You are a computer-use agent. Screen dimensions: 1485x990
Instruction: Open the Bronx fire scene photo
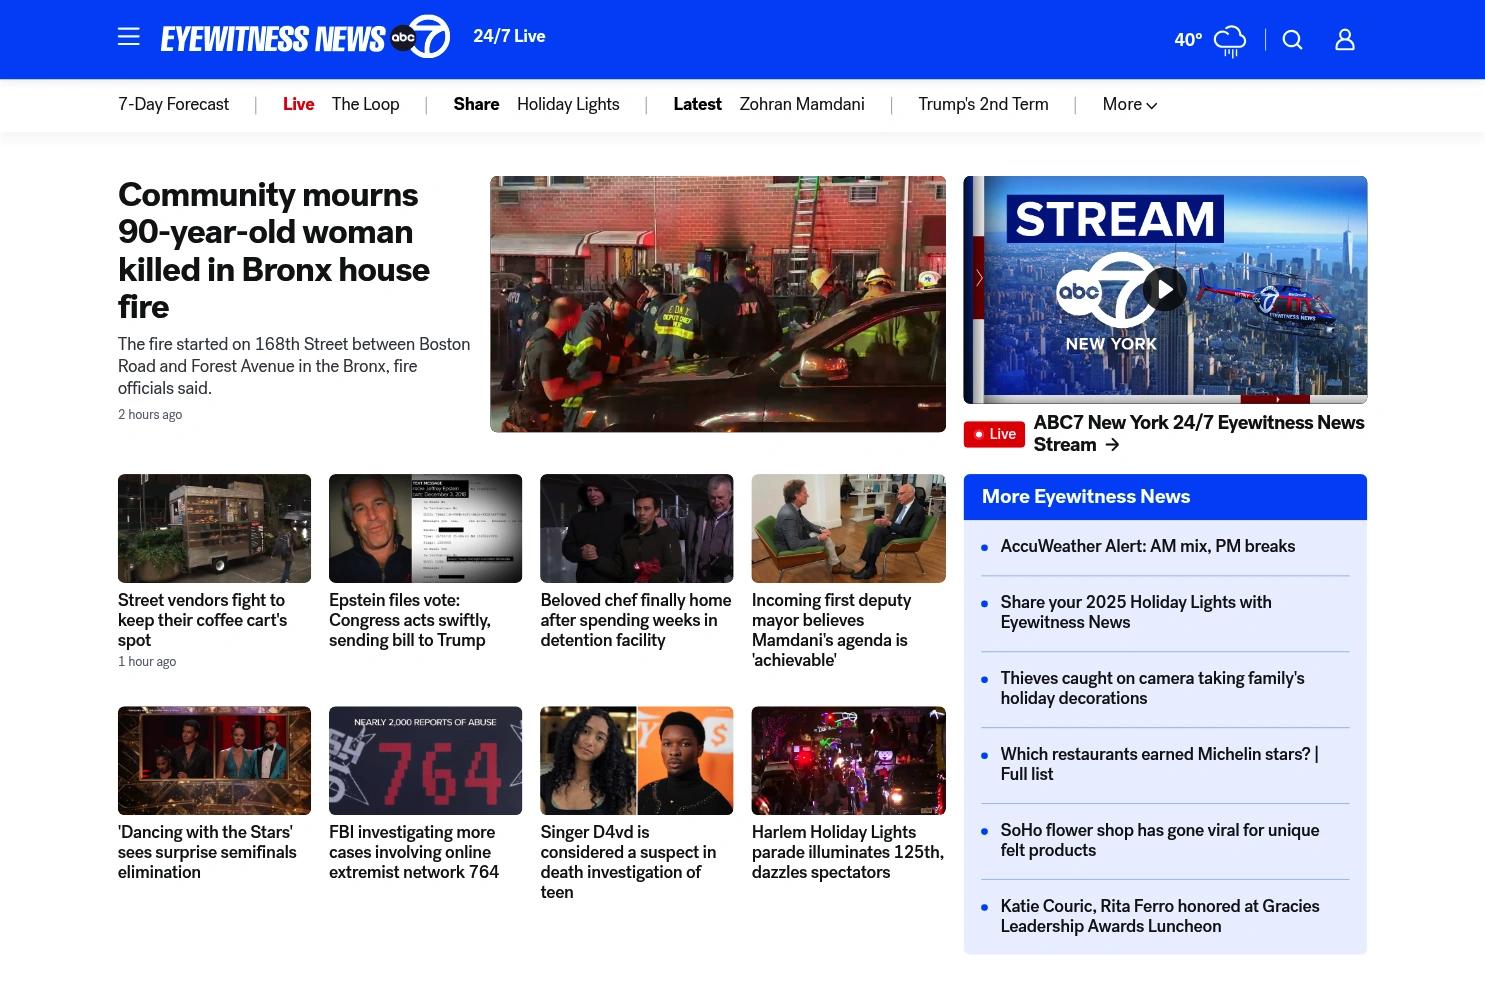click(x=718, y=304)
